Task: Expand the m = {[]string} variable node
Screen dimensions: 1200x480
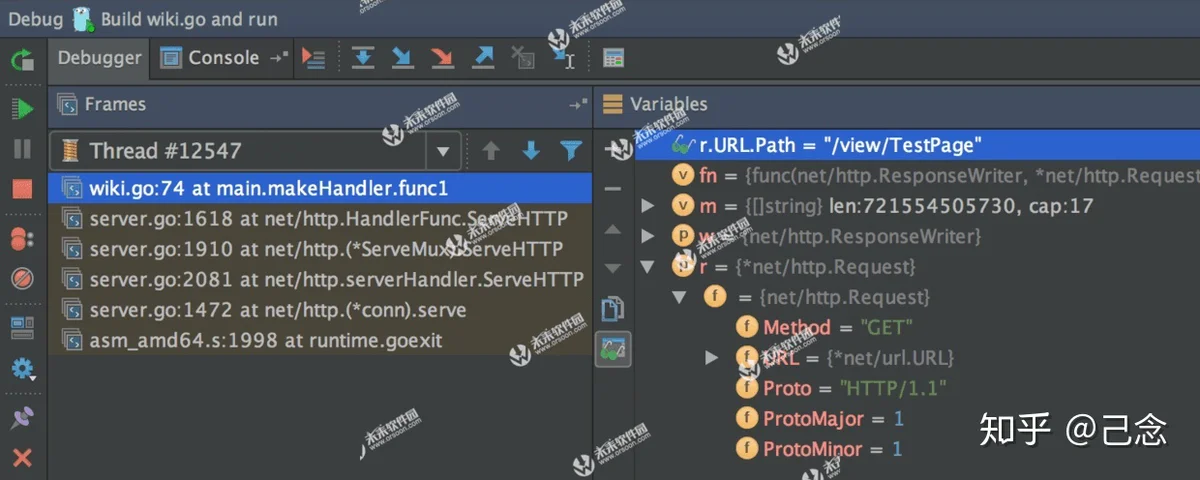Action: (647, 206)
